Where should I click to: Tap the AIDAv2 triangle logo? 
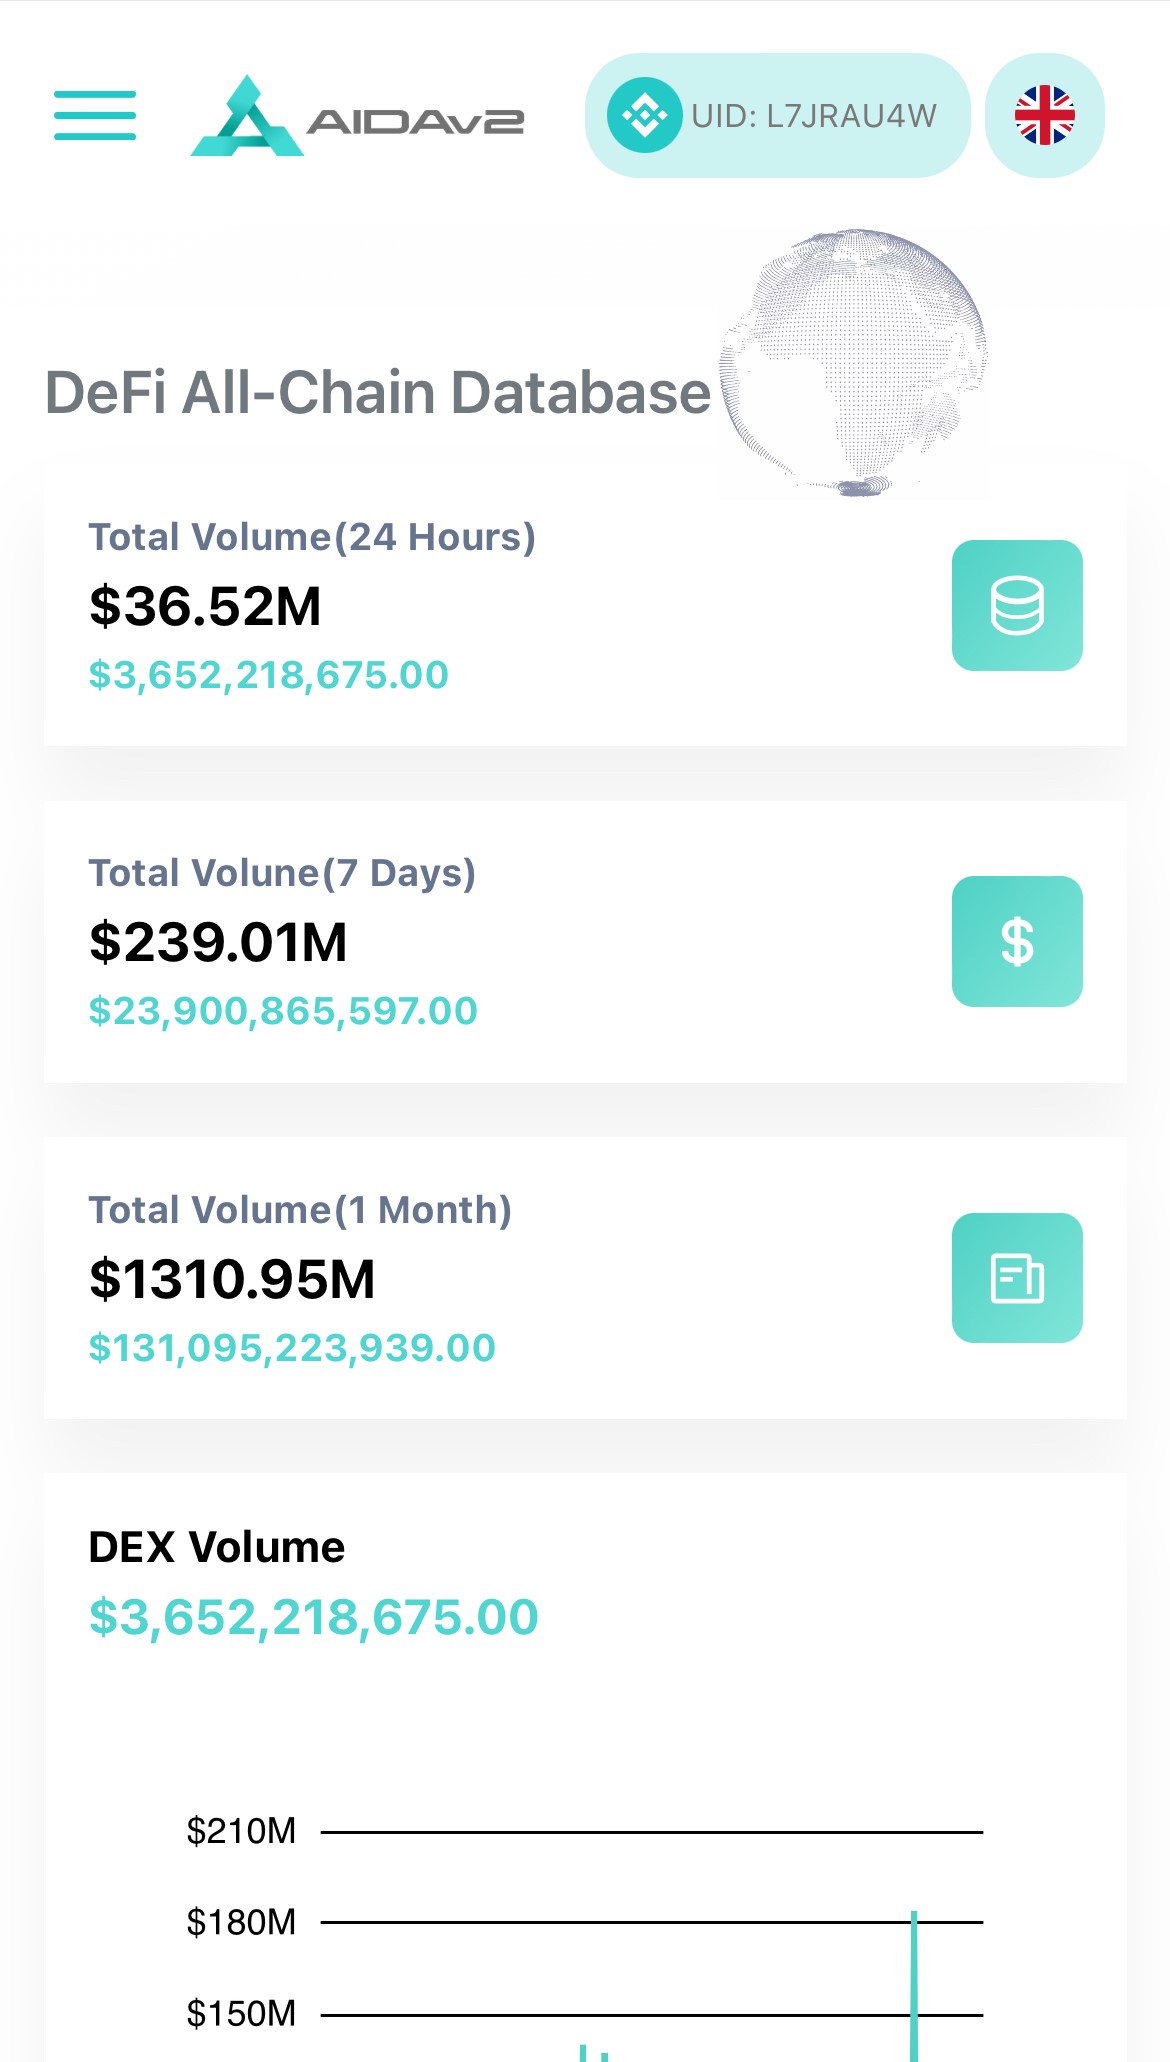tap(247, 117)
